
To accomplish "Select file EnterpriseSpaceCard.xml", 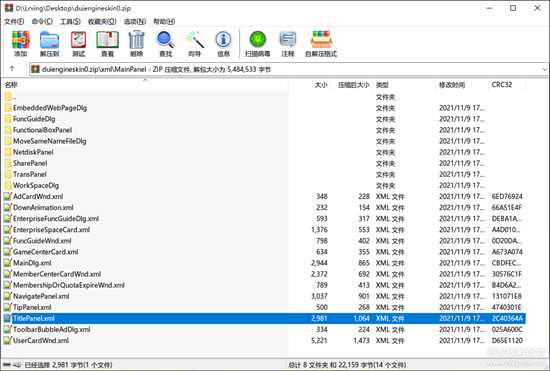I will pos(264,230).
